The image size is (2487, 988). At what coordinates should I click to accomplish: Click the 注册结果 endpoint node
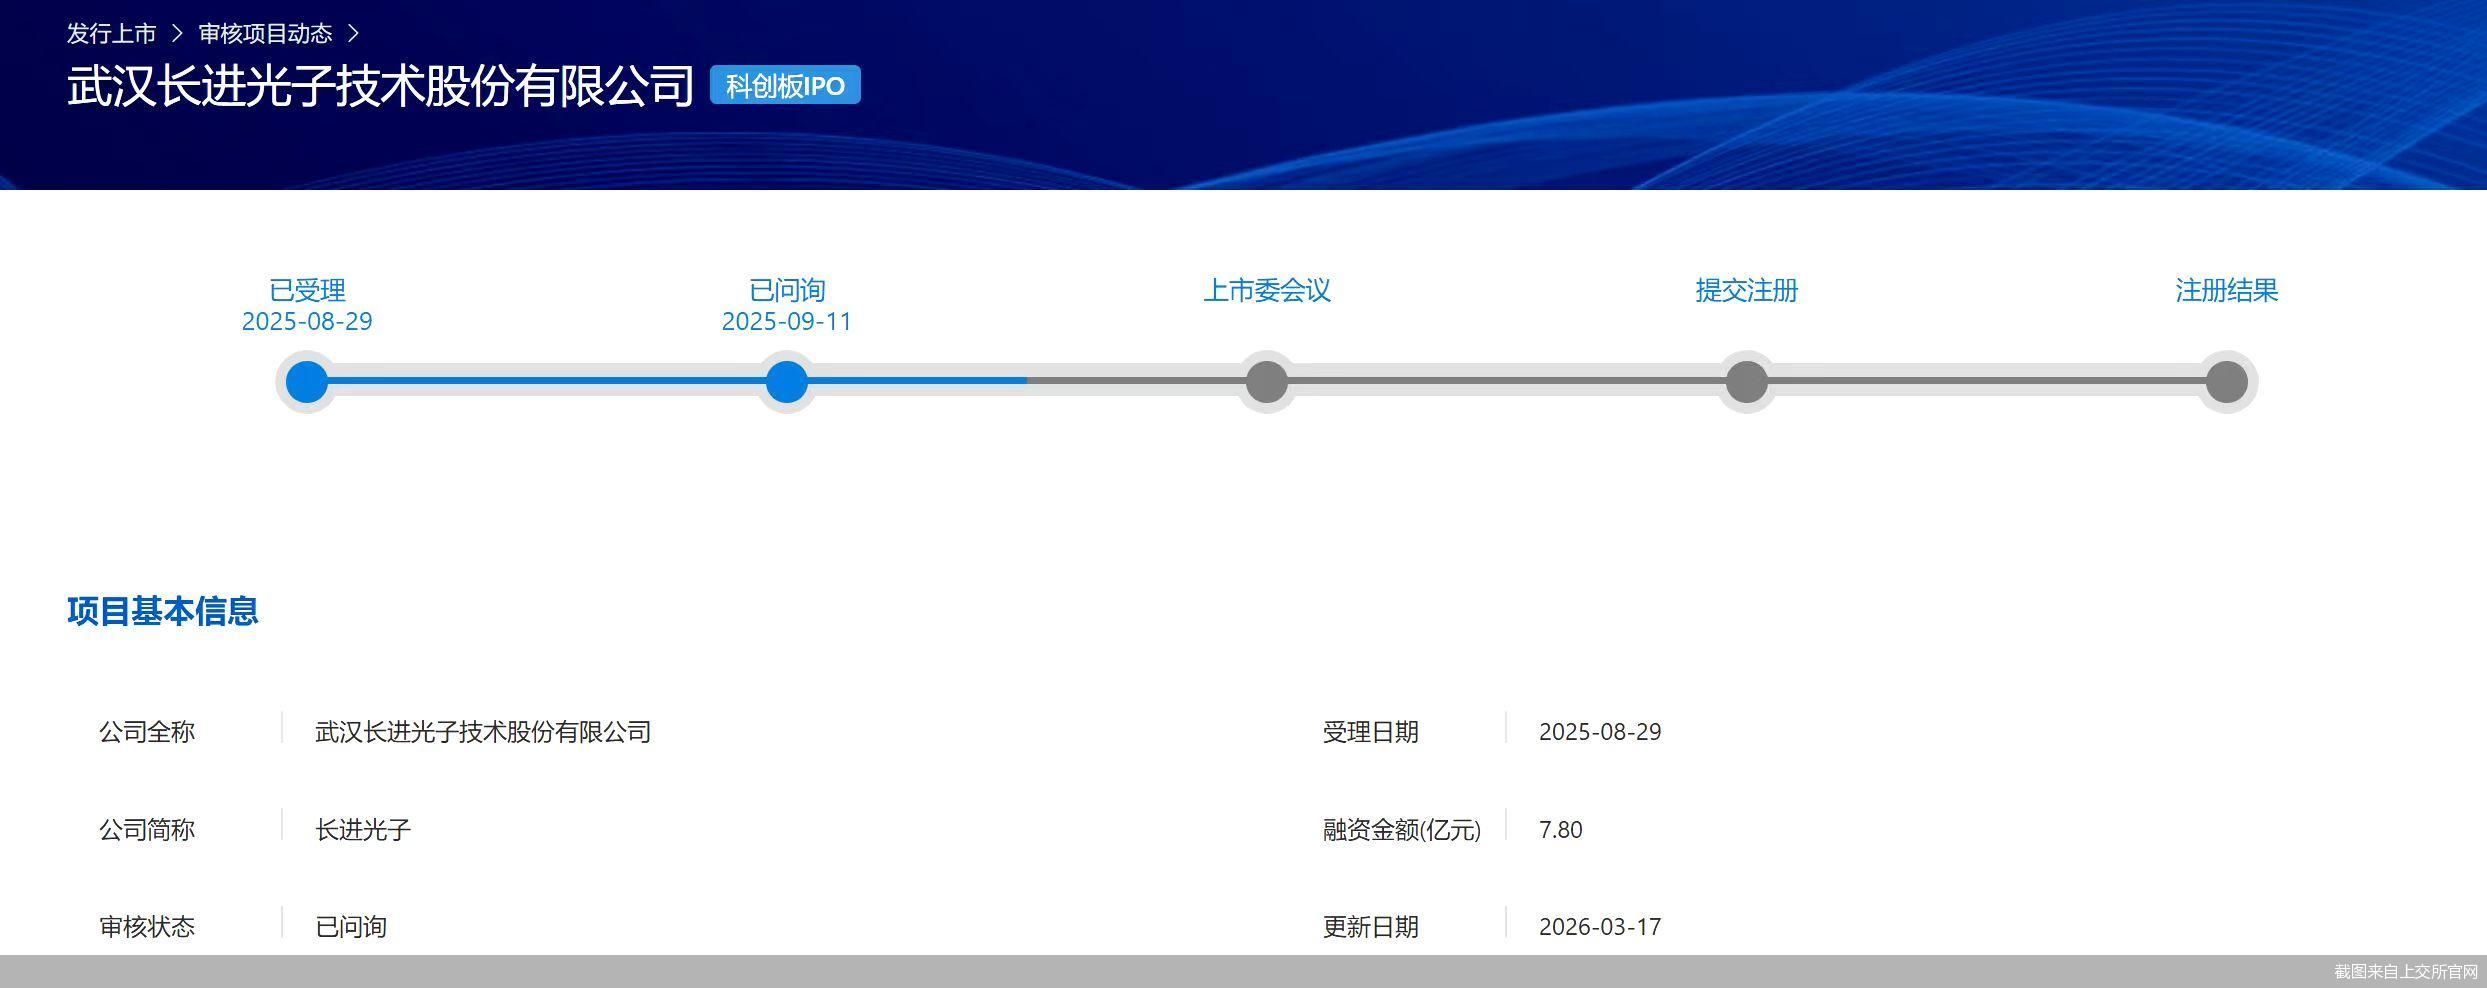[2225, 382]
